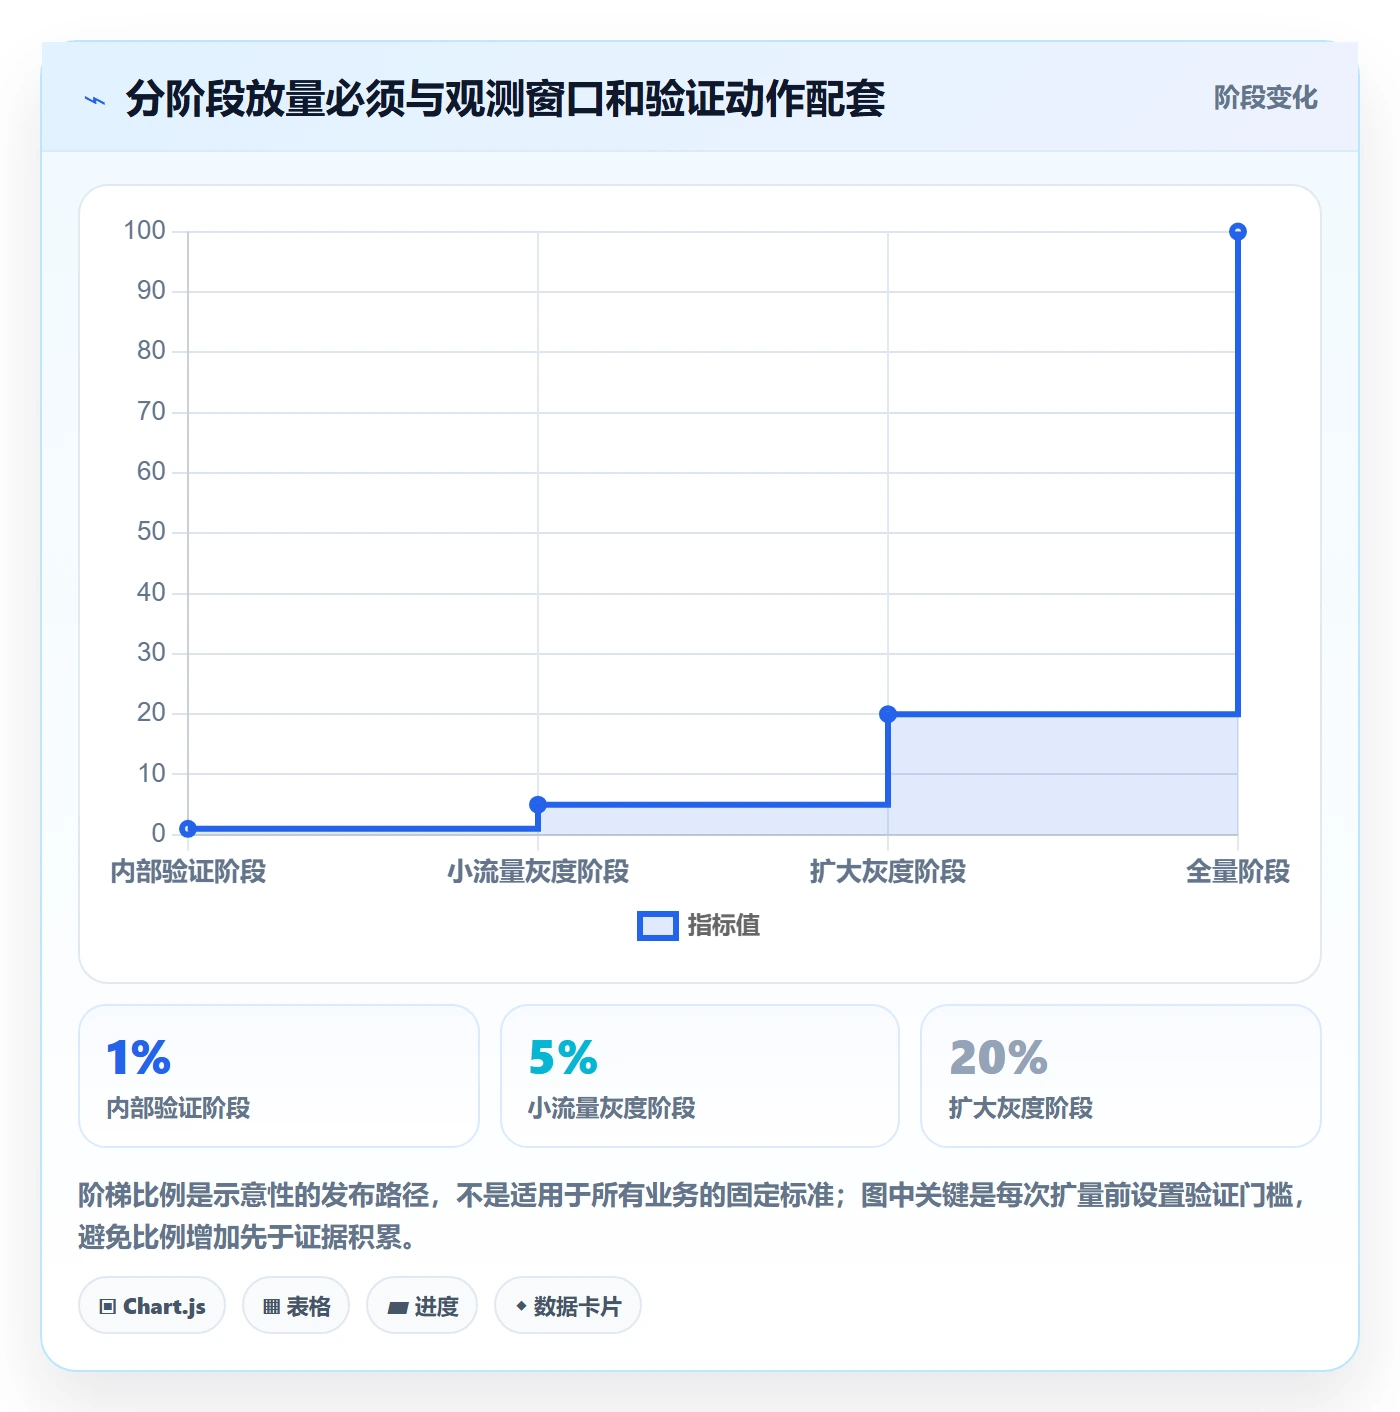Click the 数据卡片 tag chip
Screen dimensions: 1400x1412
coord(568,1305)
